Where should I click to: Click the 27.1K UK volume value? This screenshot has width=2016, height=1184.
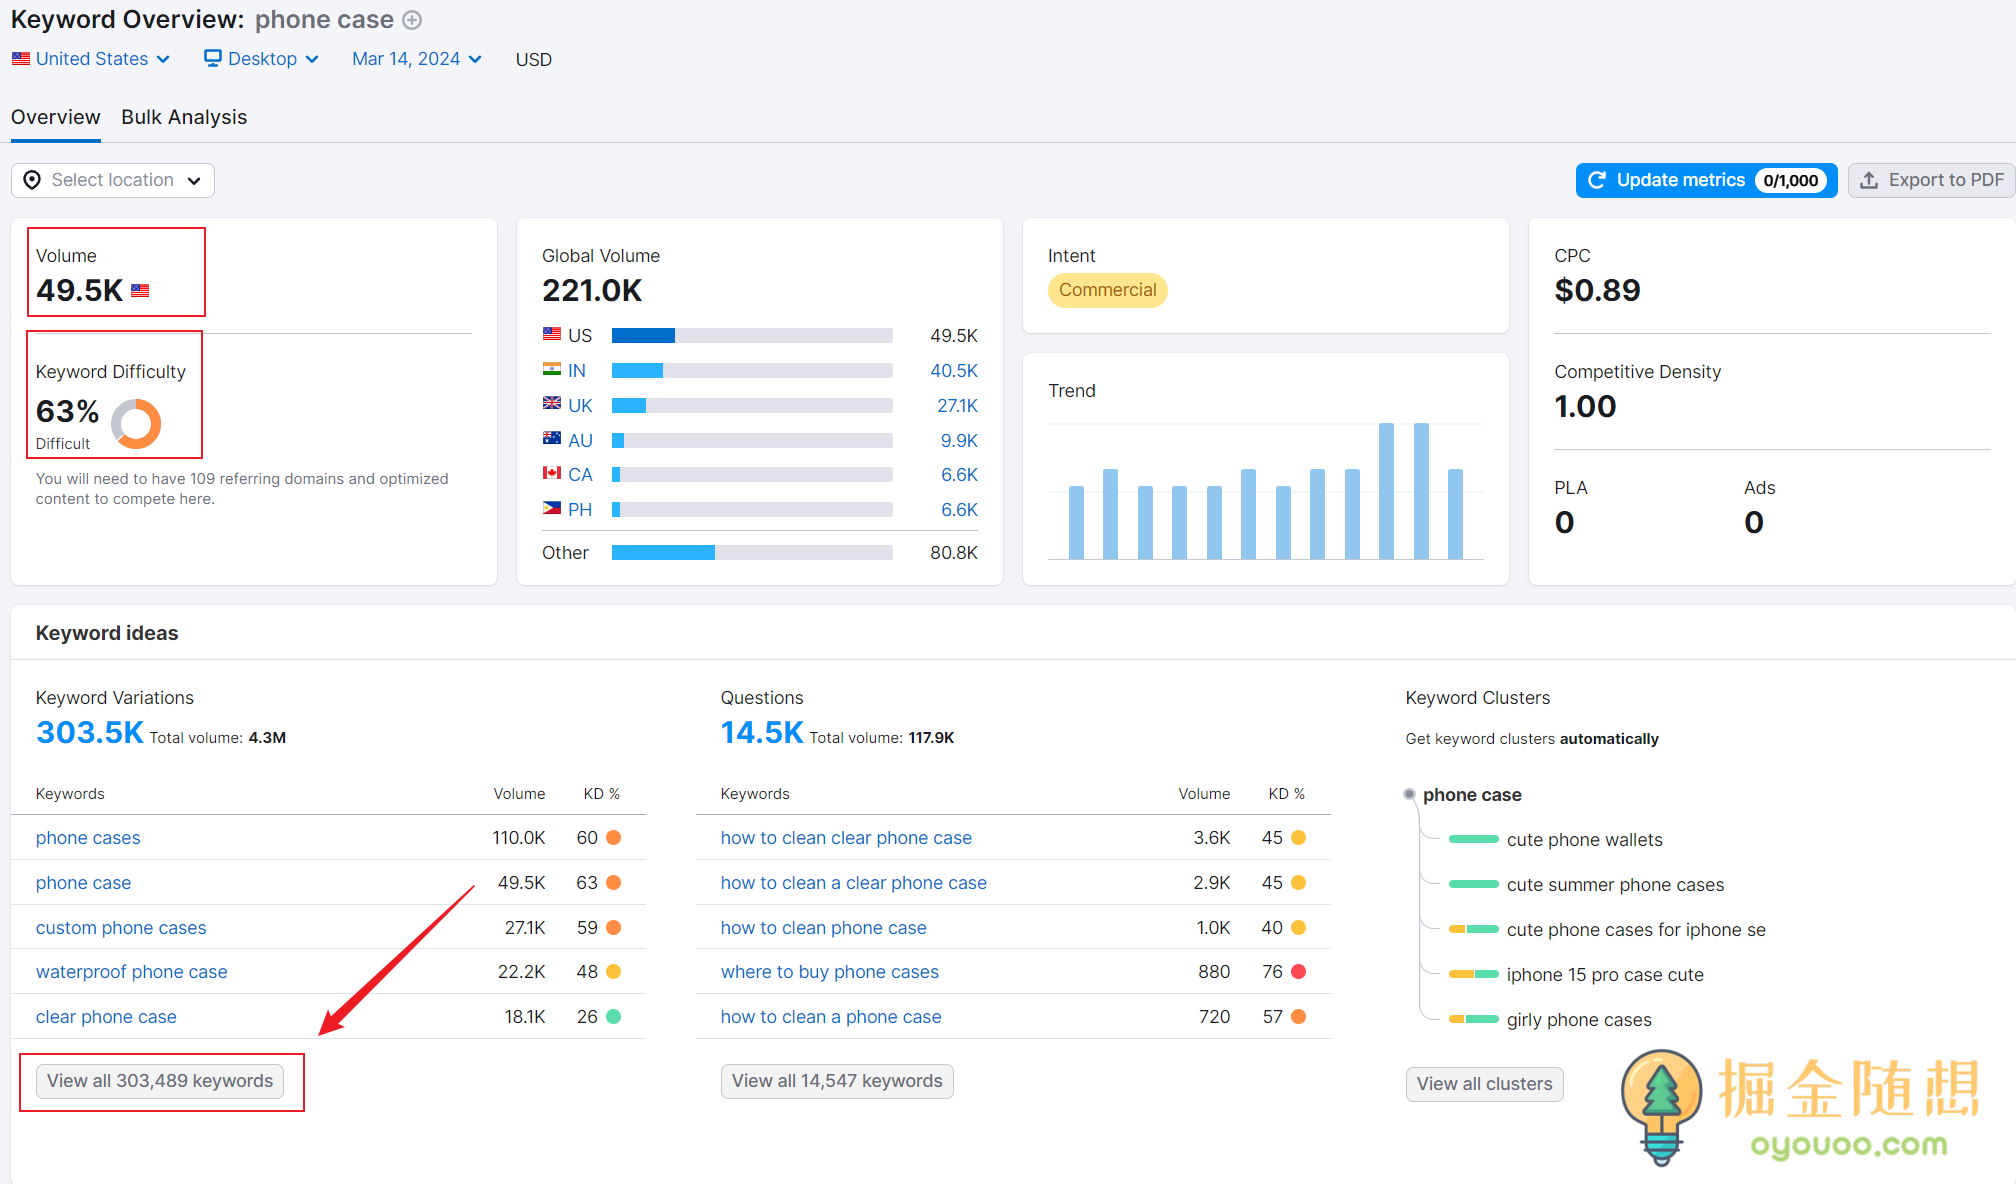click(957, 406)
